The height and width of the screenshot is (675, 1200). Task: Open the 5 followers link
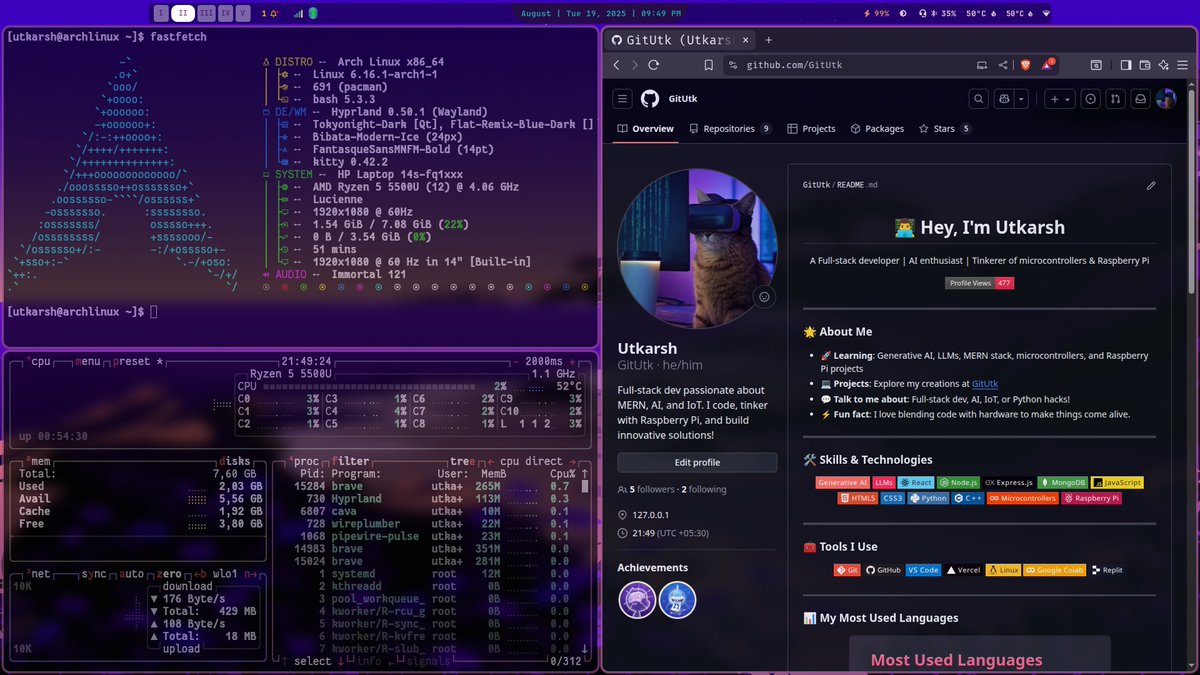pos(654,490)
